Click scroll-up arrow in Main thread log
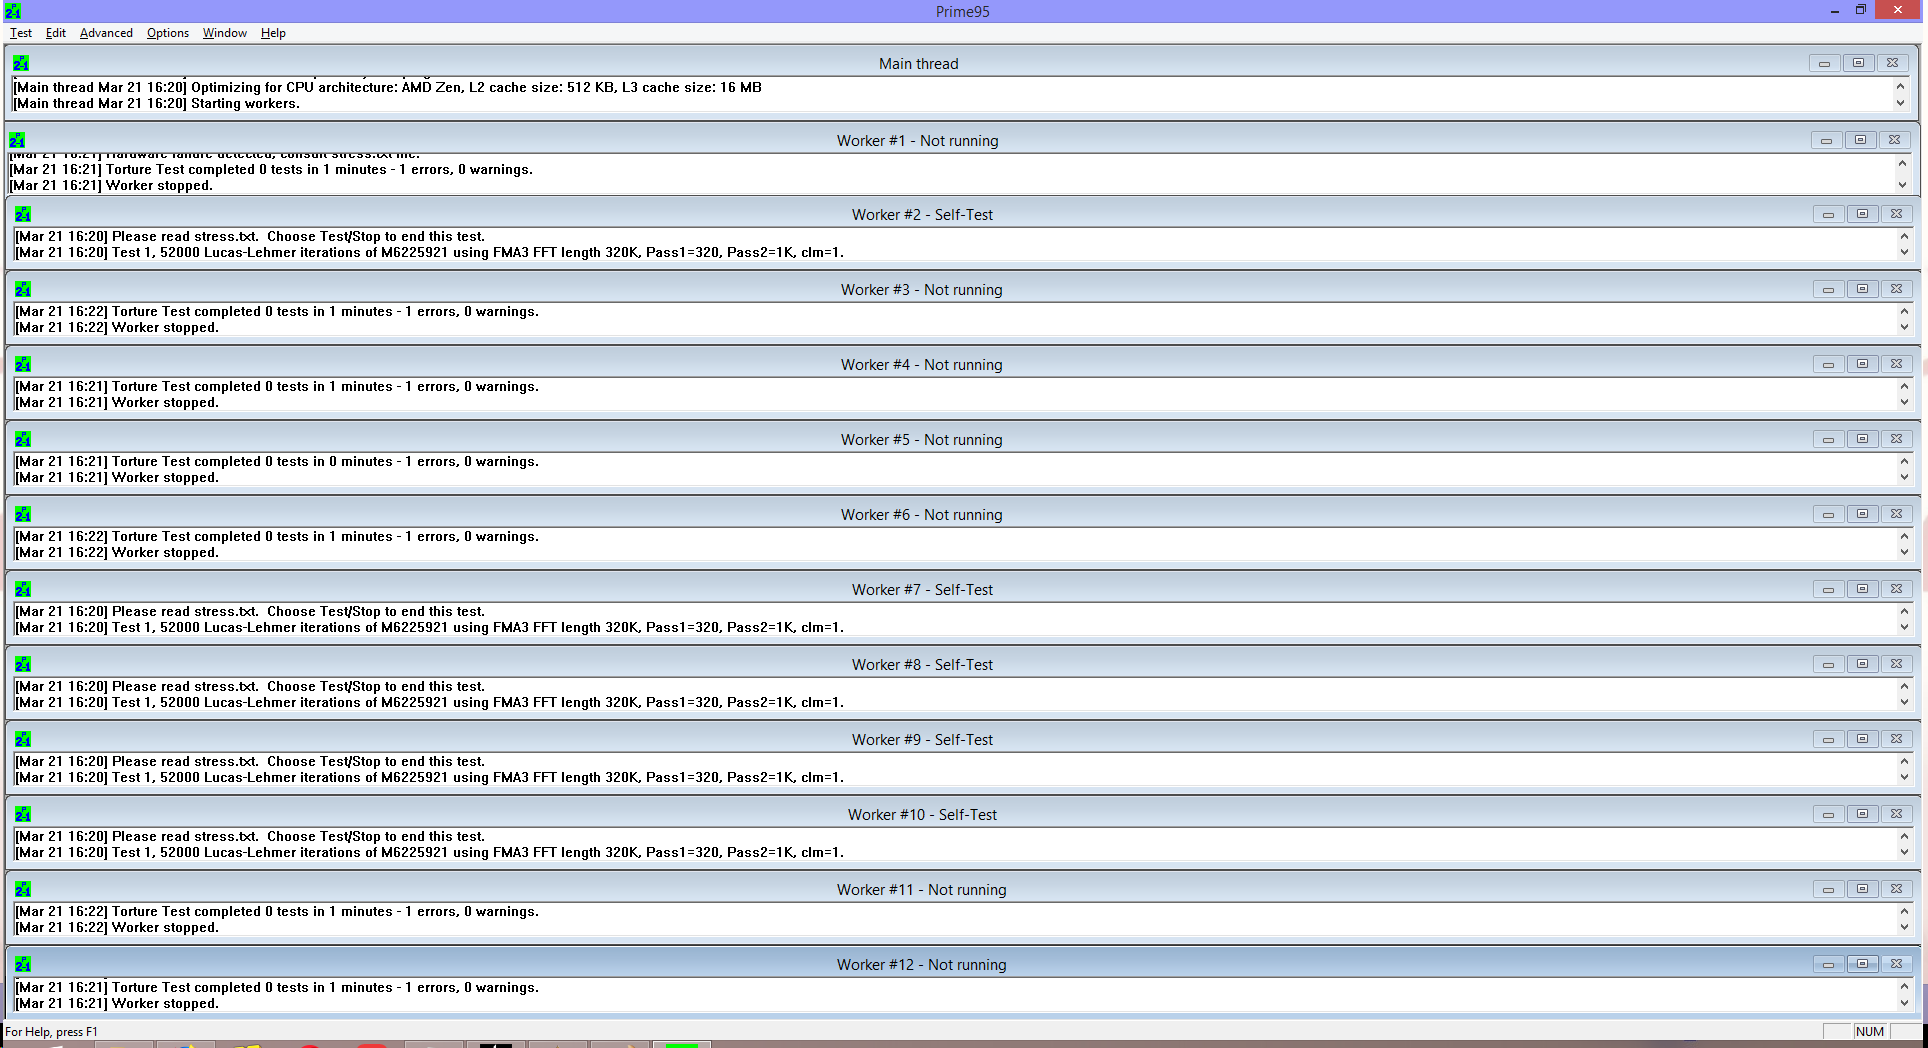 pyautogui.click(x=1900, y=87)
